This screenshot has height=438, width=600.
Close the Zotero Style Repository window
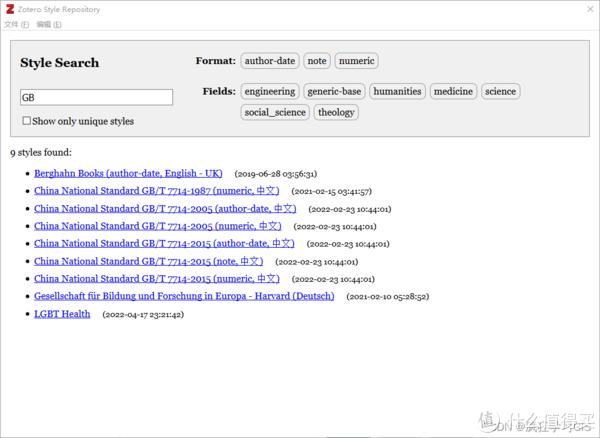[590, 9]
